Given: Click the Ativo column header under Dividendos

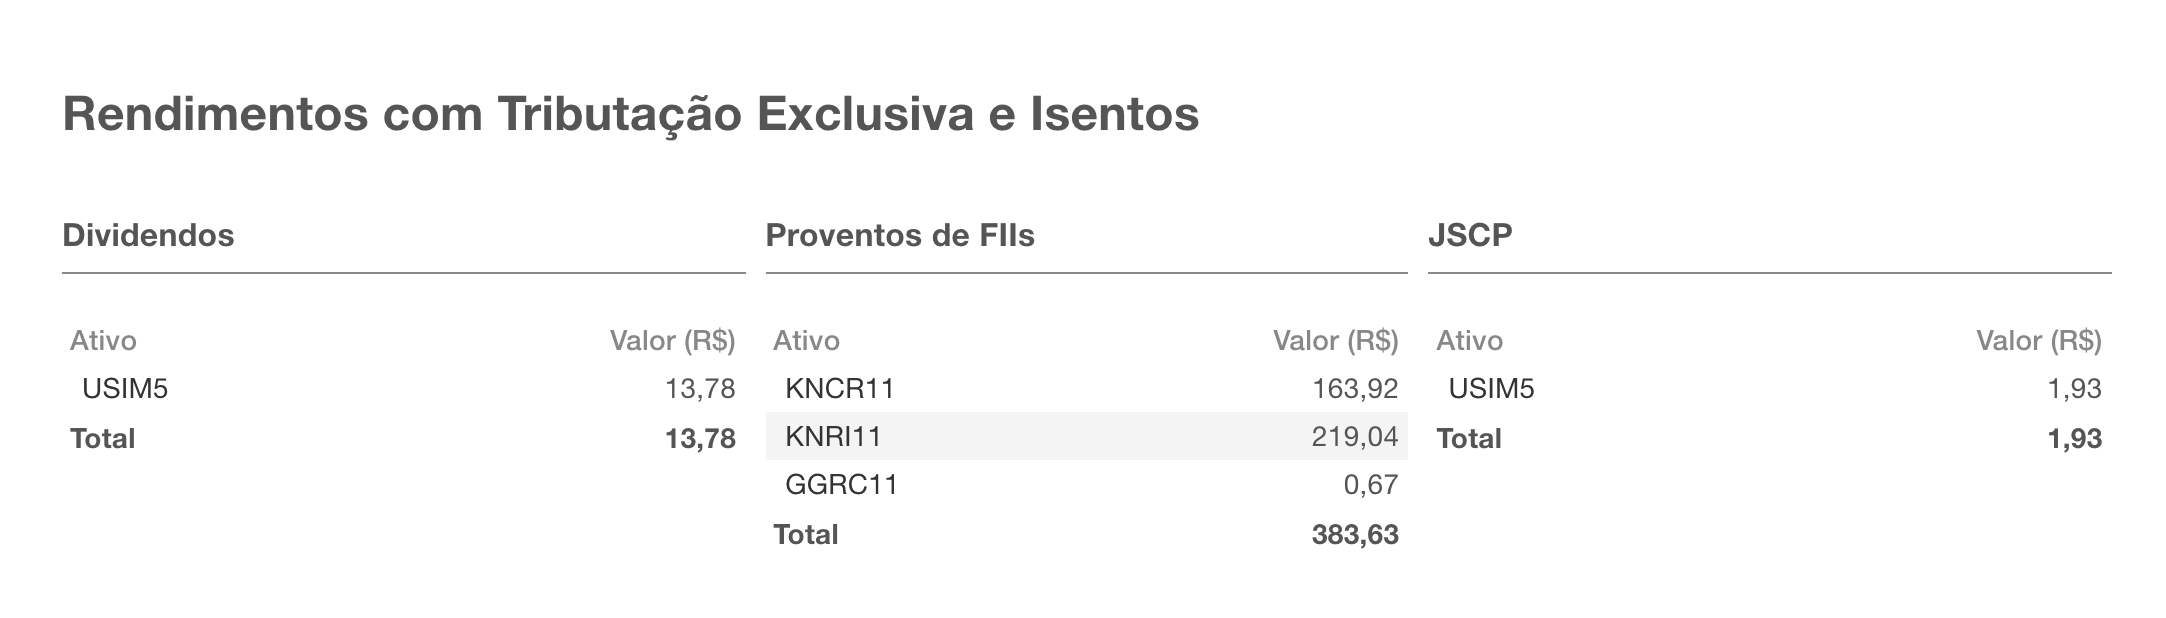Looking at the screenshot, I should pyautogui.click(x=103, y=341).
